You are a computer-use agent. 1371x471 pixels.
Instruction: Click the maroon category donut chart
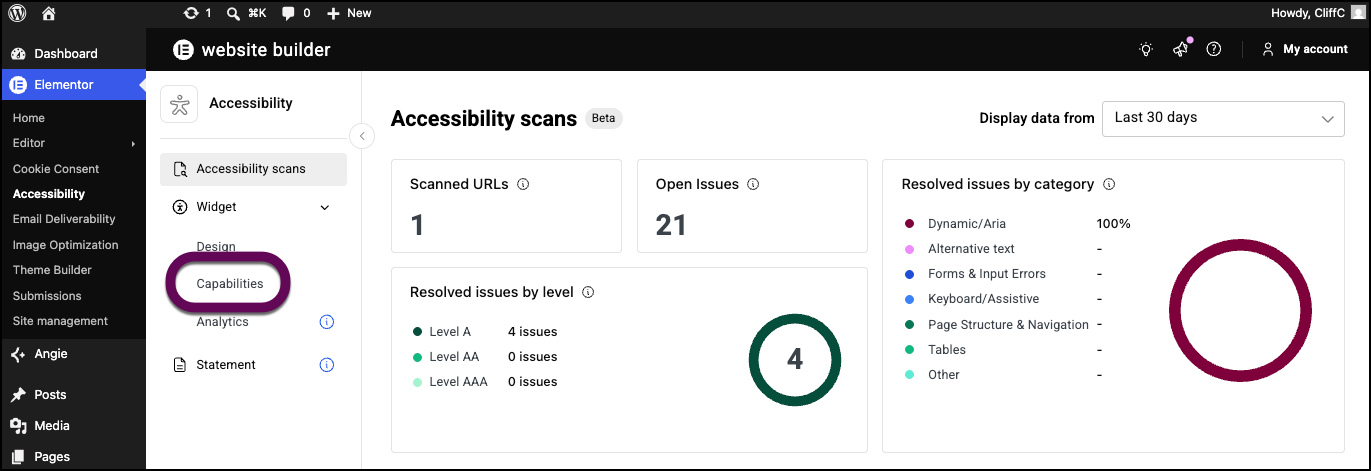point(1240,309)
